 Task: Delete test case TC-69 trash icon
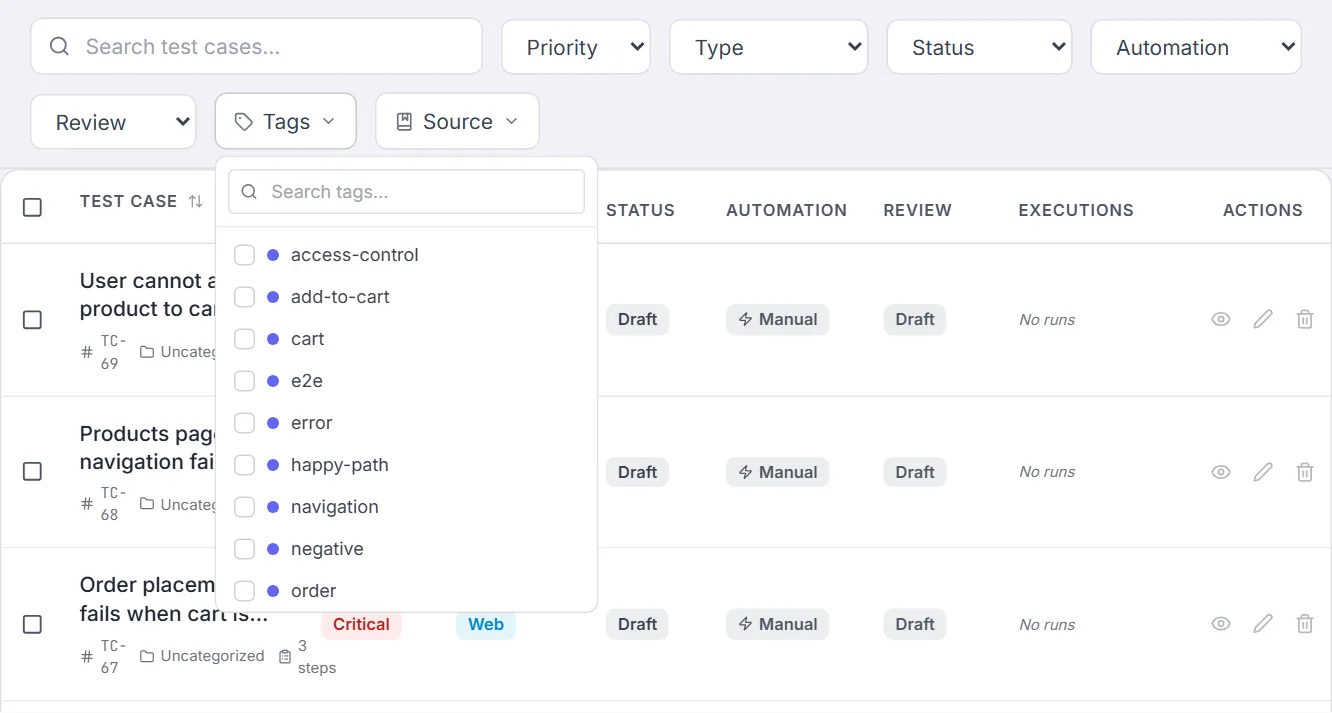click(x=1305, y=319)
